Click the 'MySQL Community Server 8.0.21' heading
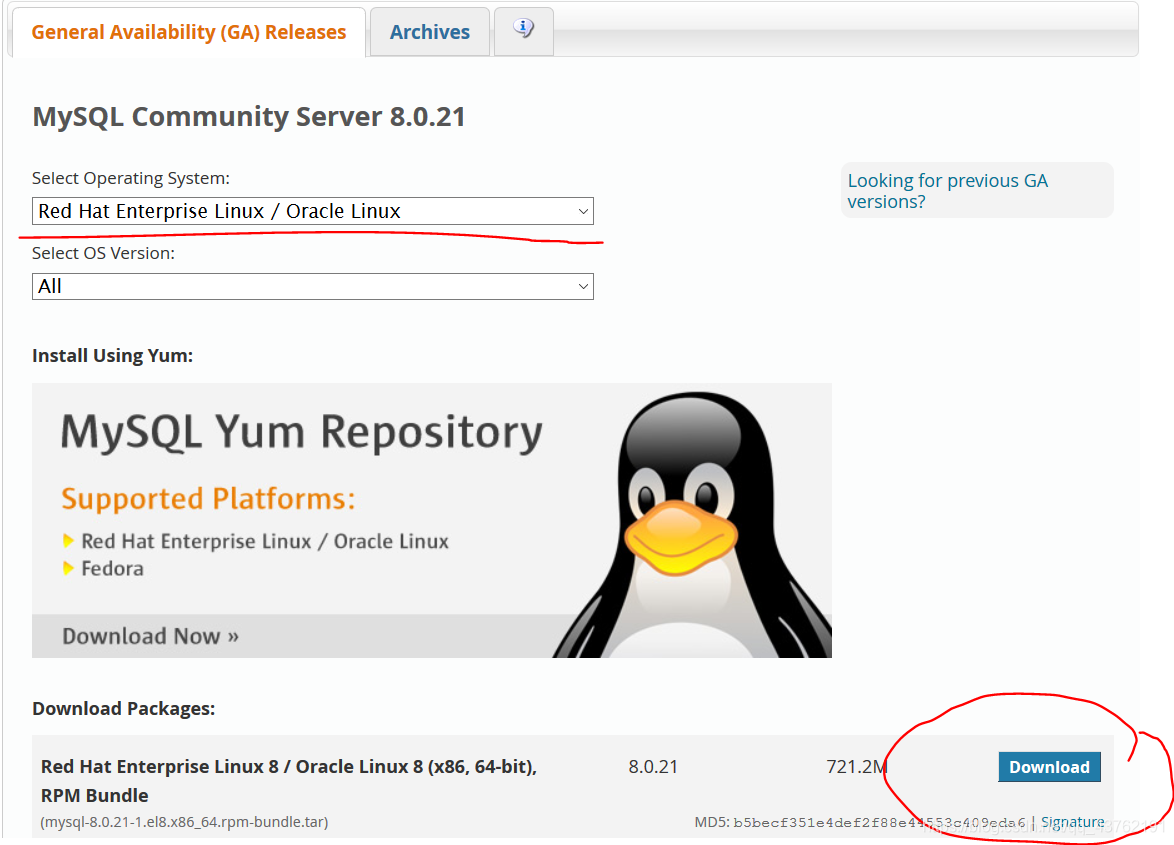Viewport: 1174px width, 845px height. tap(249, 117)
